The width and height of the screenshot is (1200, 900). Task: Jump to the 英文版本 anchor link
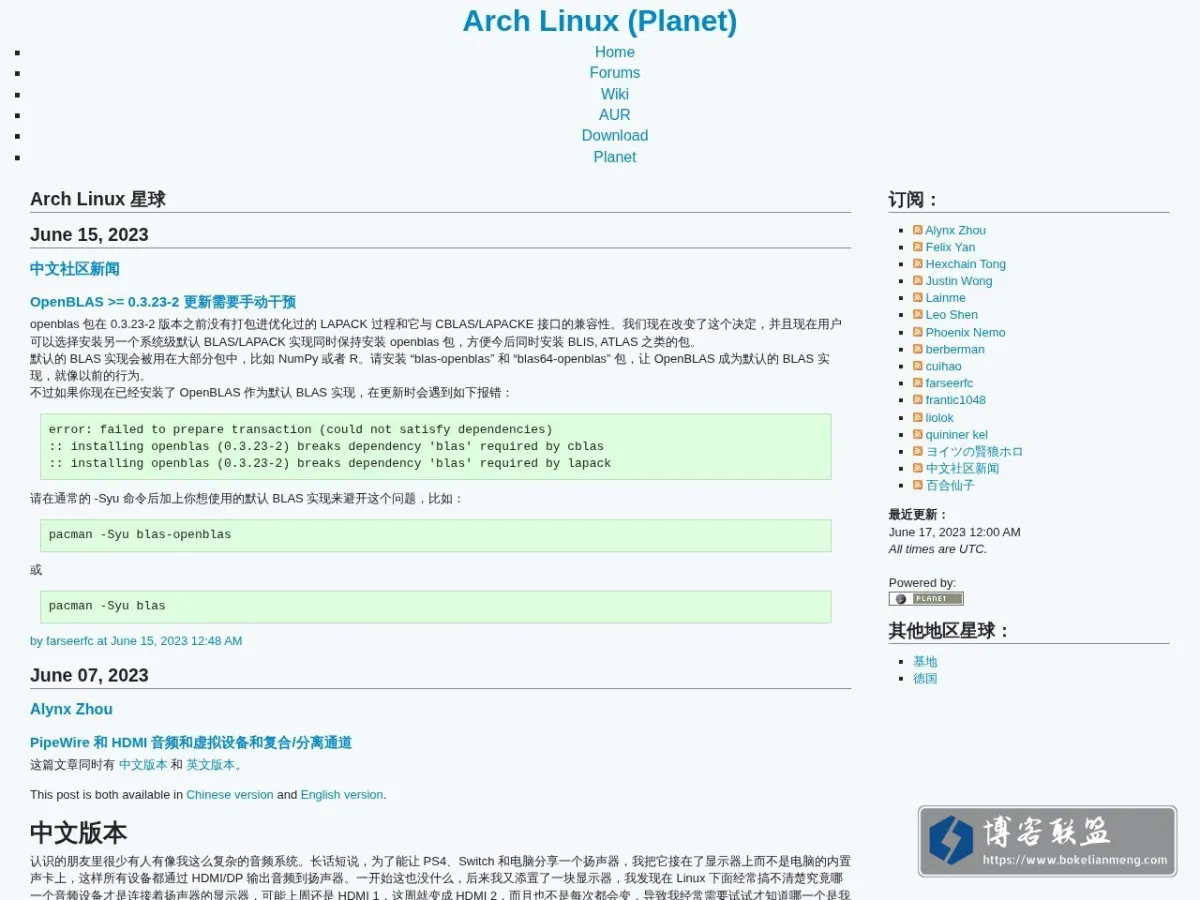click(x=210, y=765)
